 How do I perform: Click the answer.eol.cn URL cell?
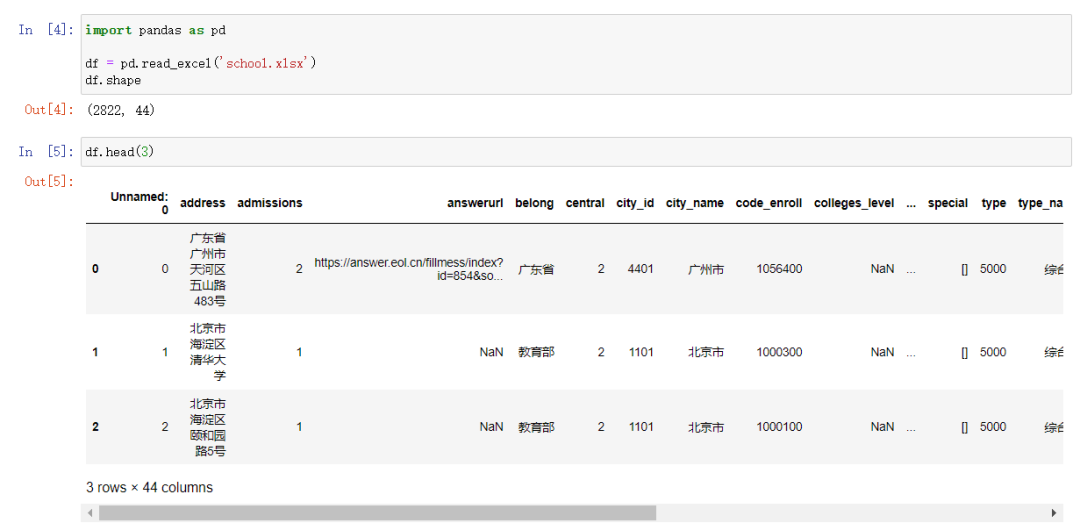click(409, 269)
